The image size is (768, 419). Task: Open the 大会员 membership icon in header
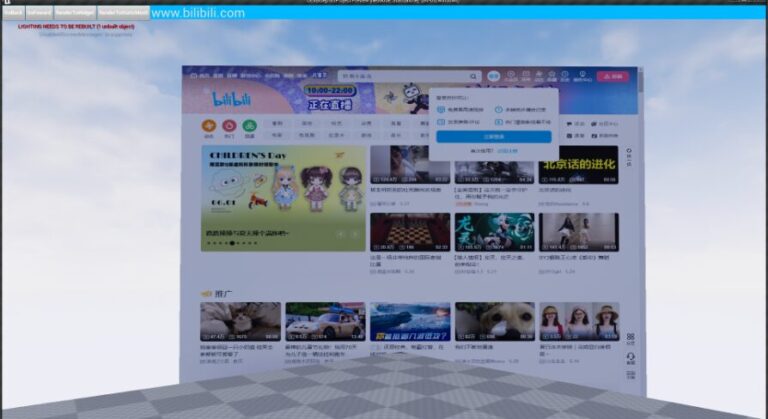pos(511,76)
